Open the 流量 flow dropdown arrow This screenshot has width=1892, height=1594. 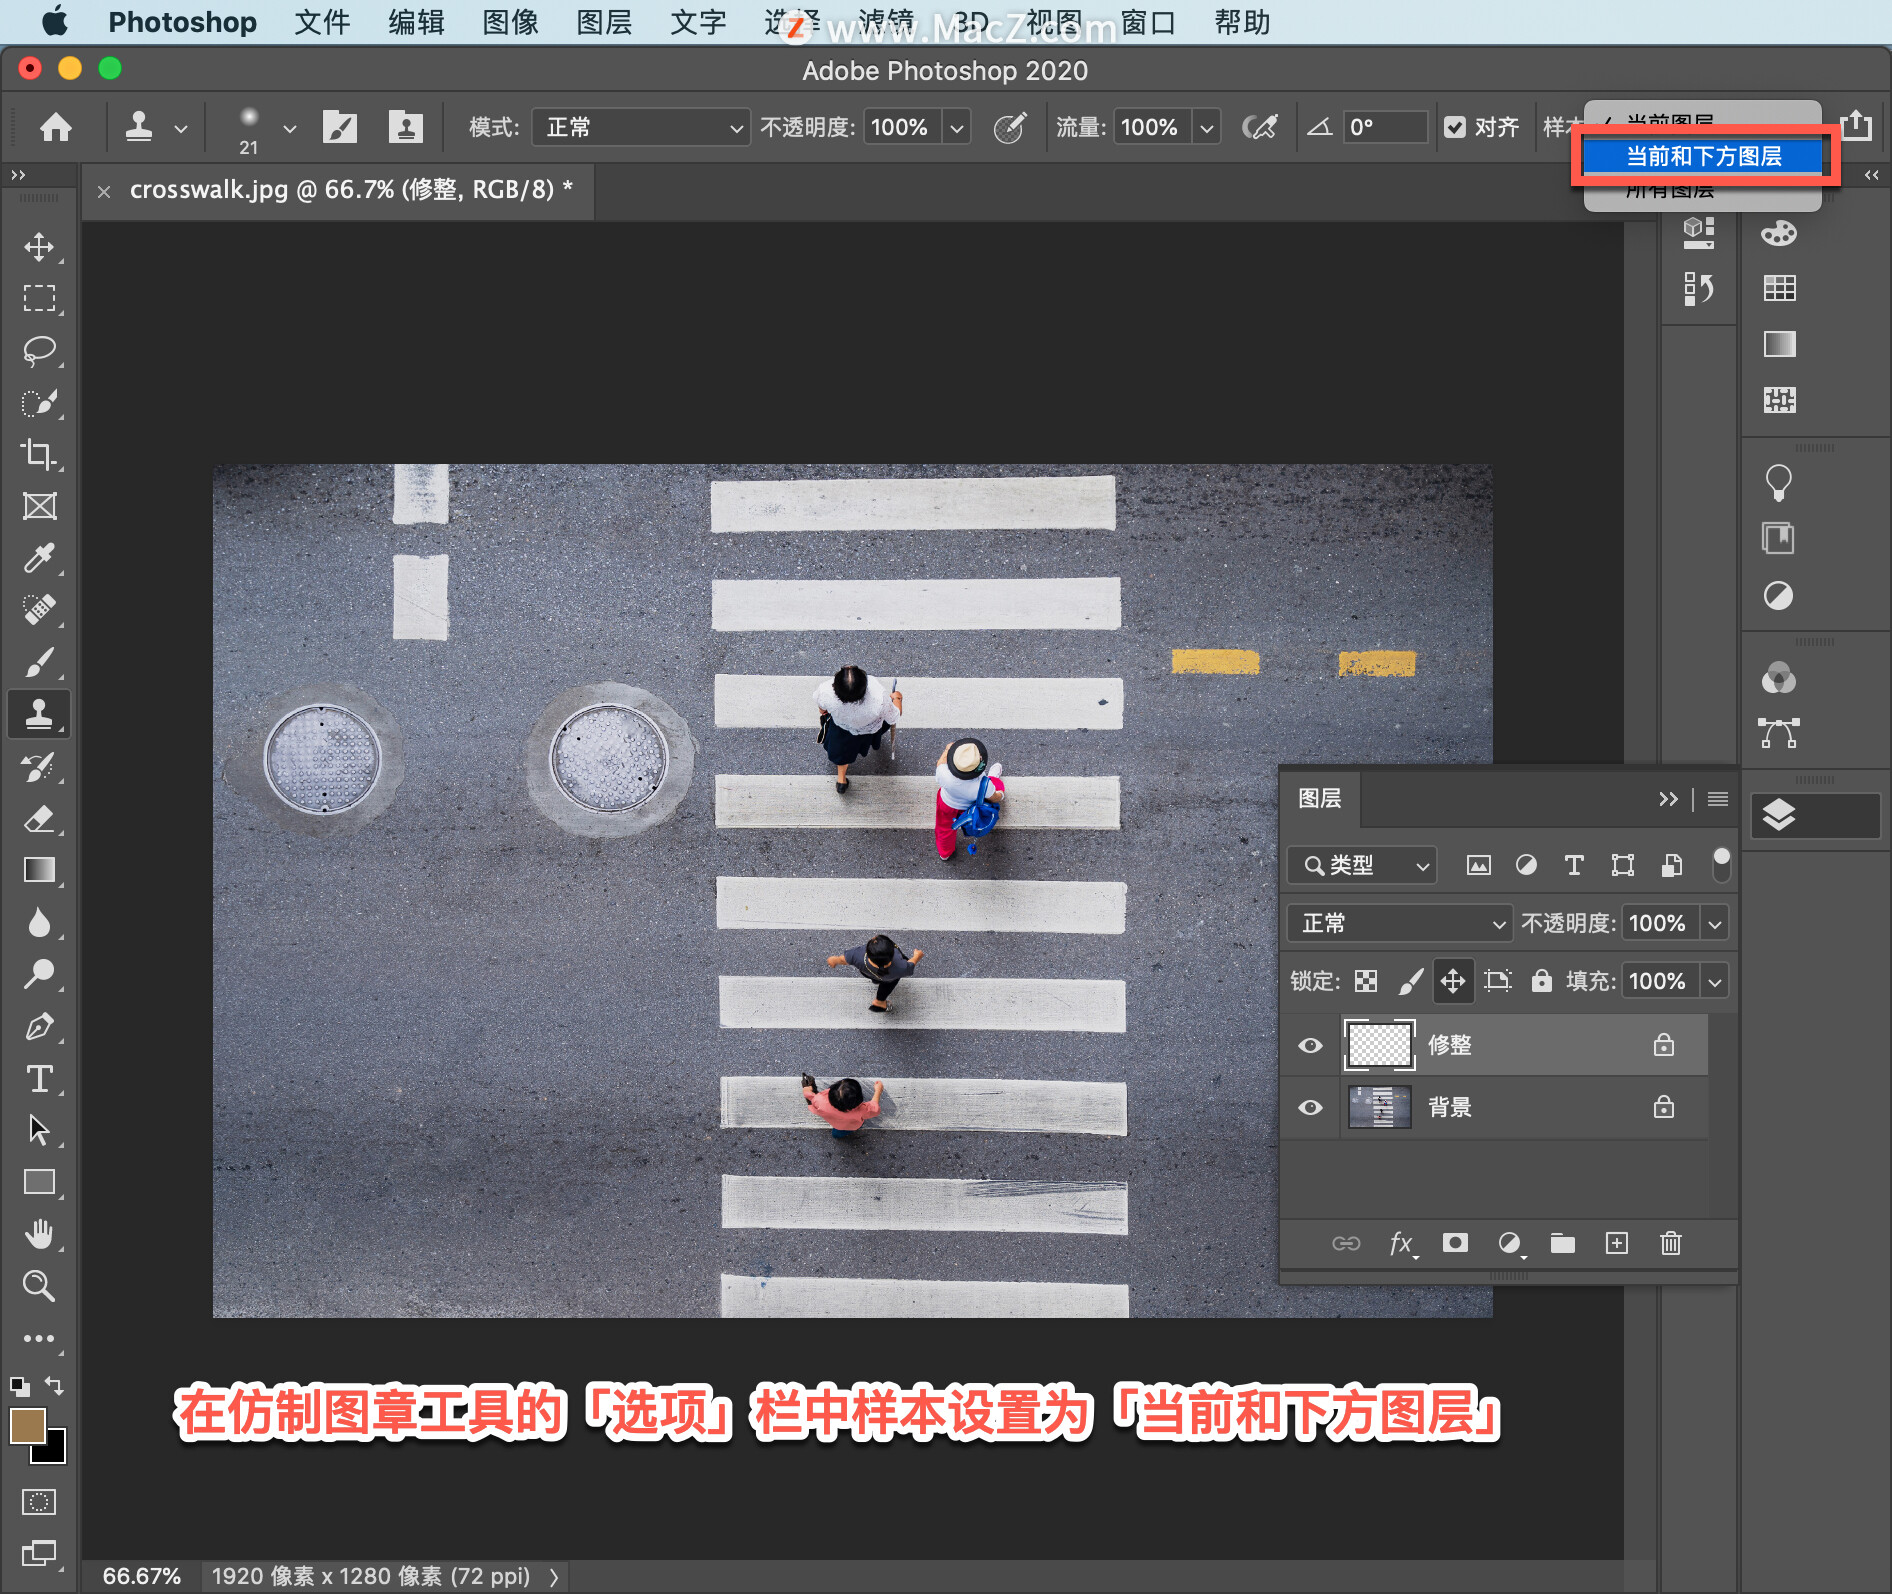point(1207,127)
